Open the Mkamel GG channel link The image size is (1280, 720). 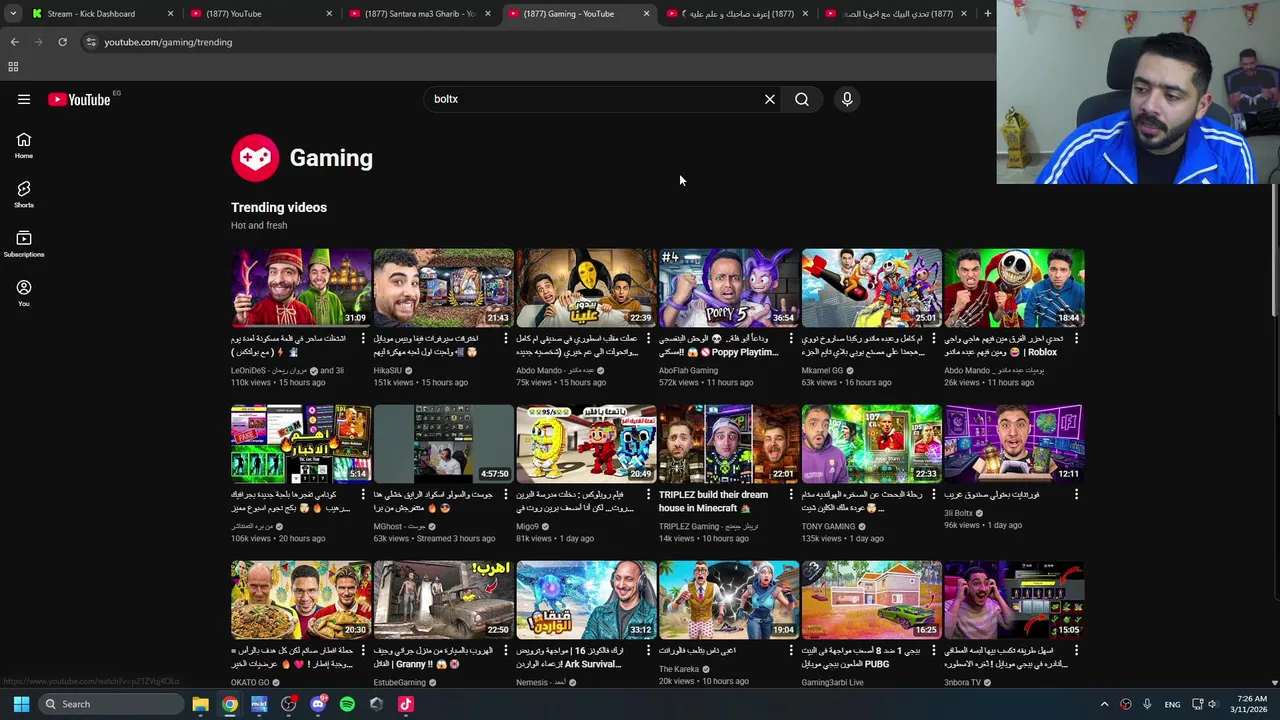coord(822,370)
